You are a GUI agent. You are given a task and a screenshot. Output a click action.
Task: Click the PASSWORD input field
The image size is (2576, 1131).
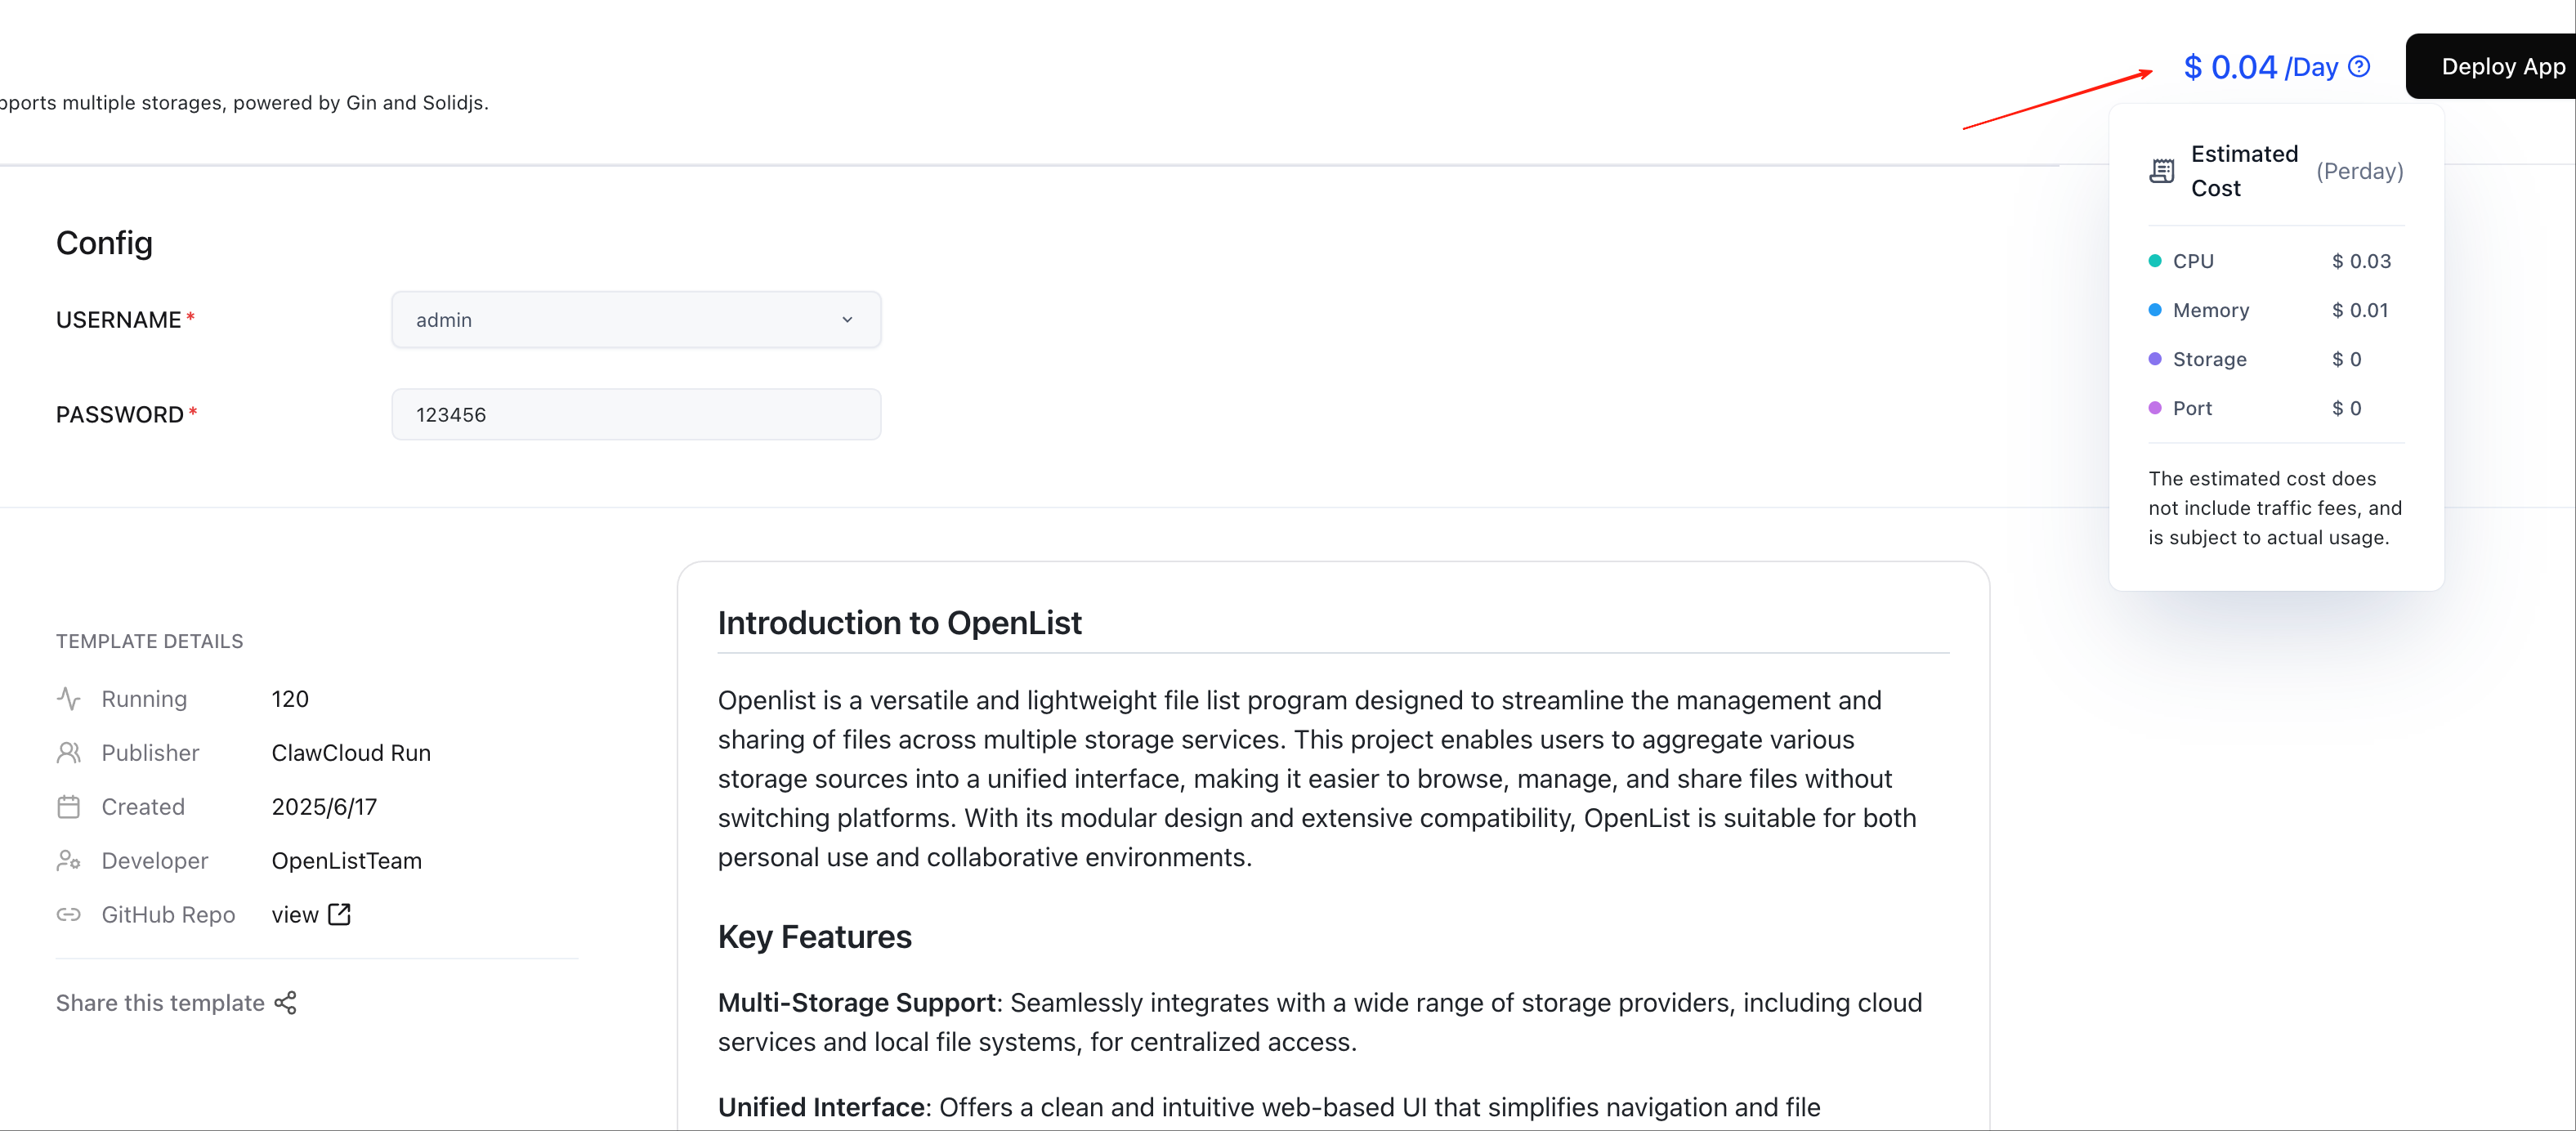click(x=636, y=415)
